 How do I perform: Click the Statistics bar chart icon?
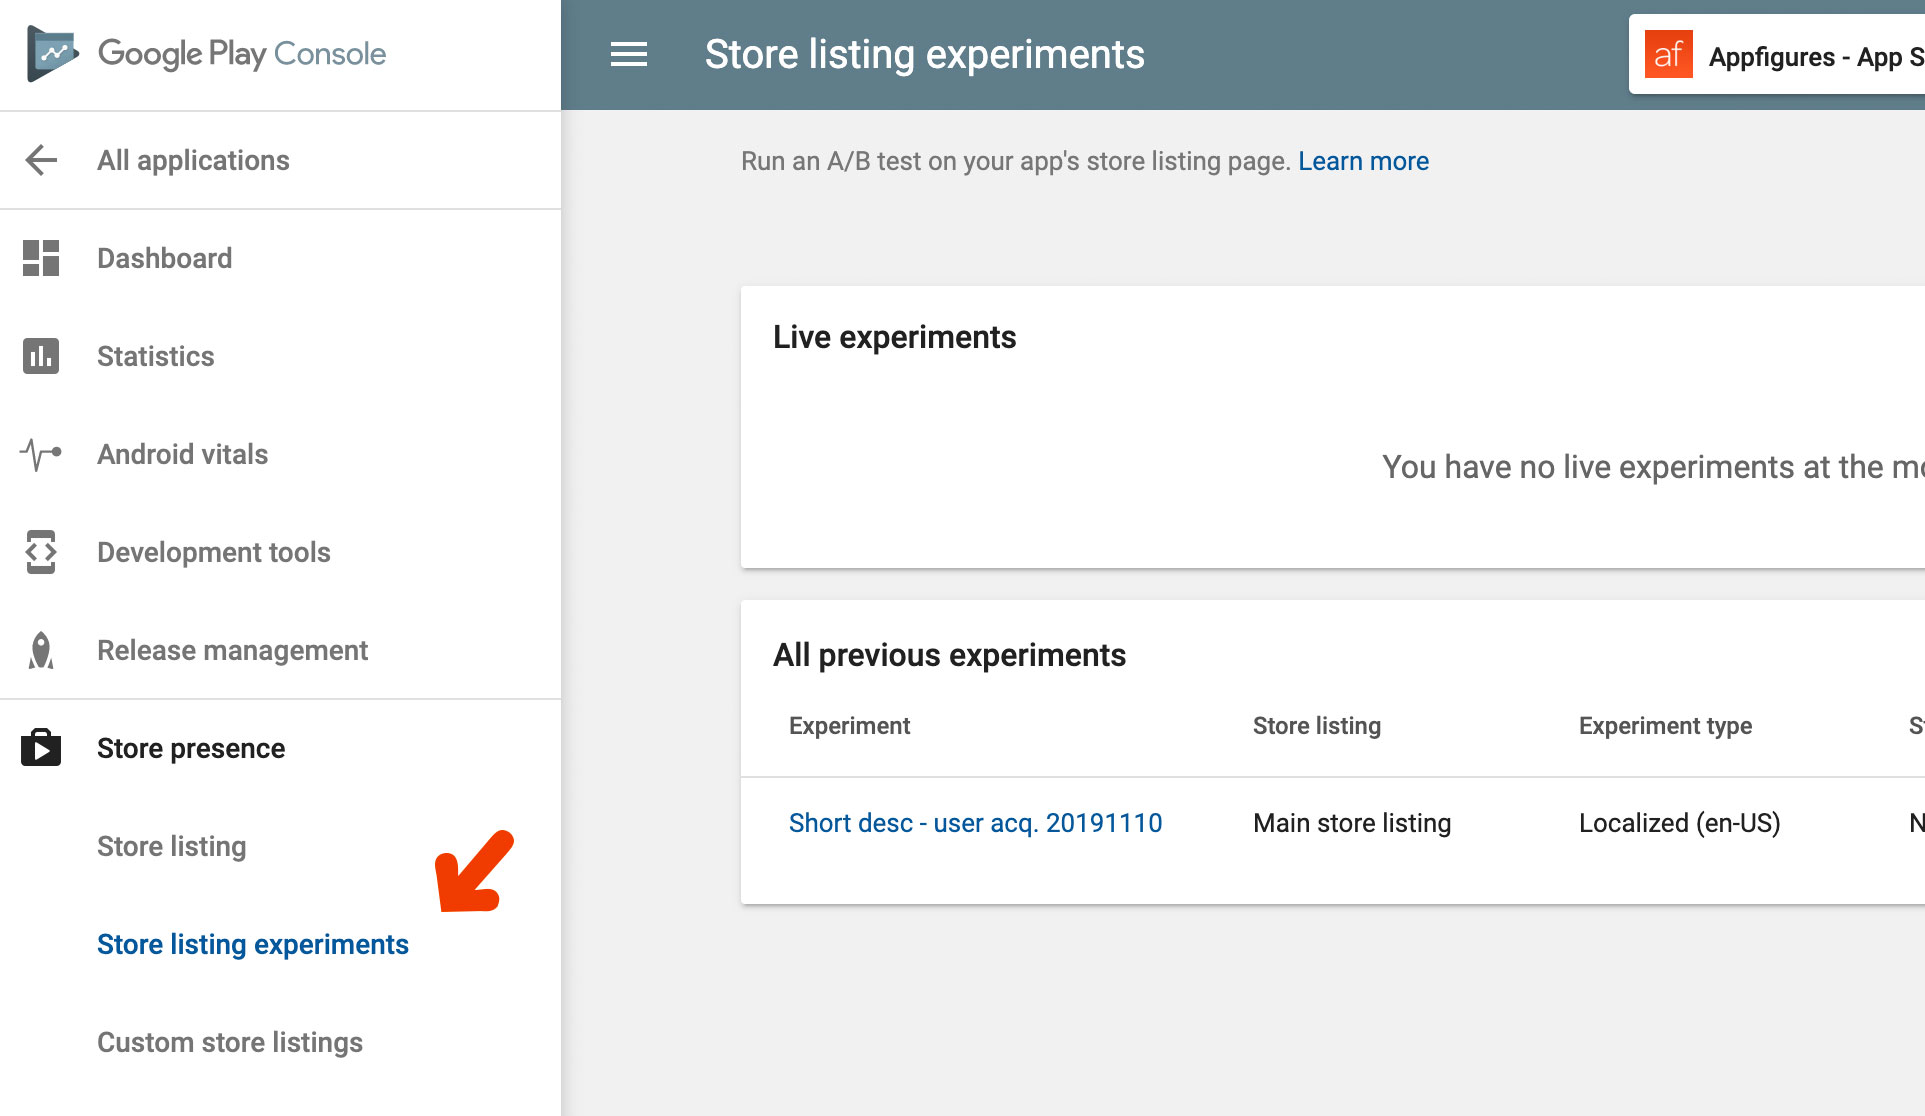(41, 356)
